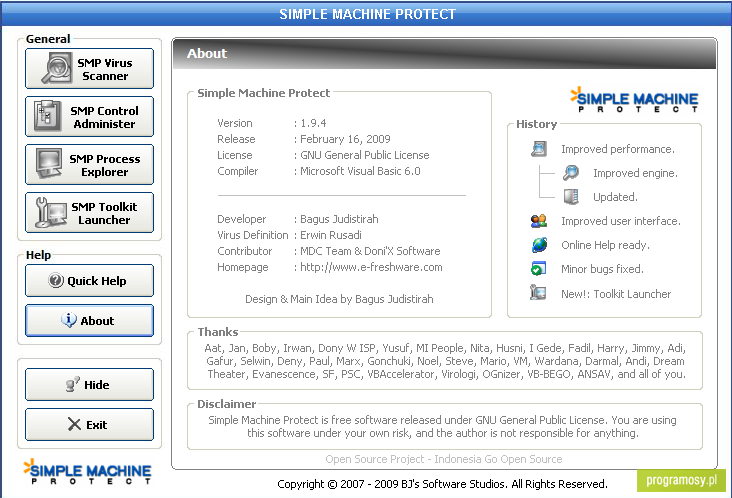Exit the application
Screen dimensions: 732x498
point(89,425)
